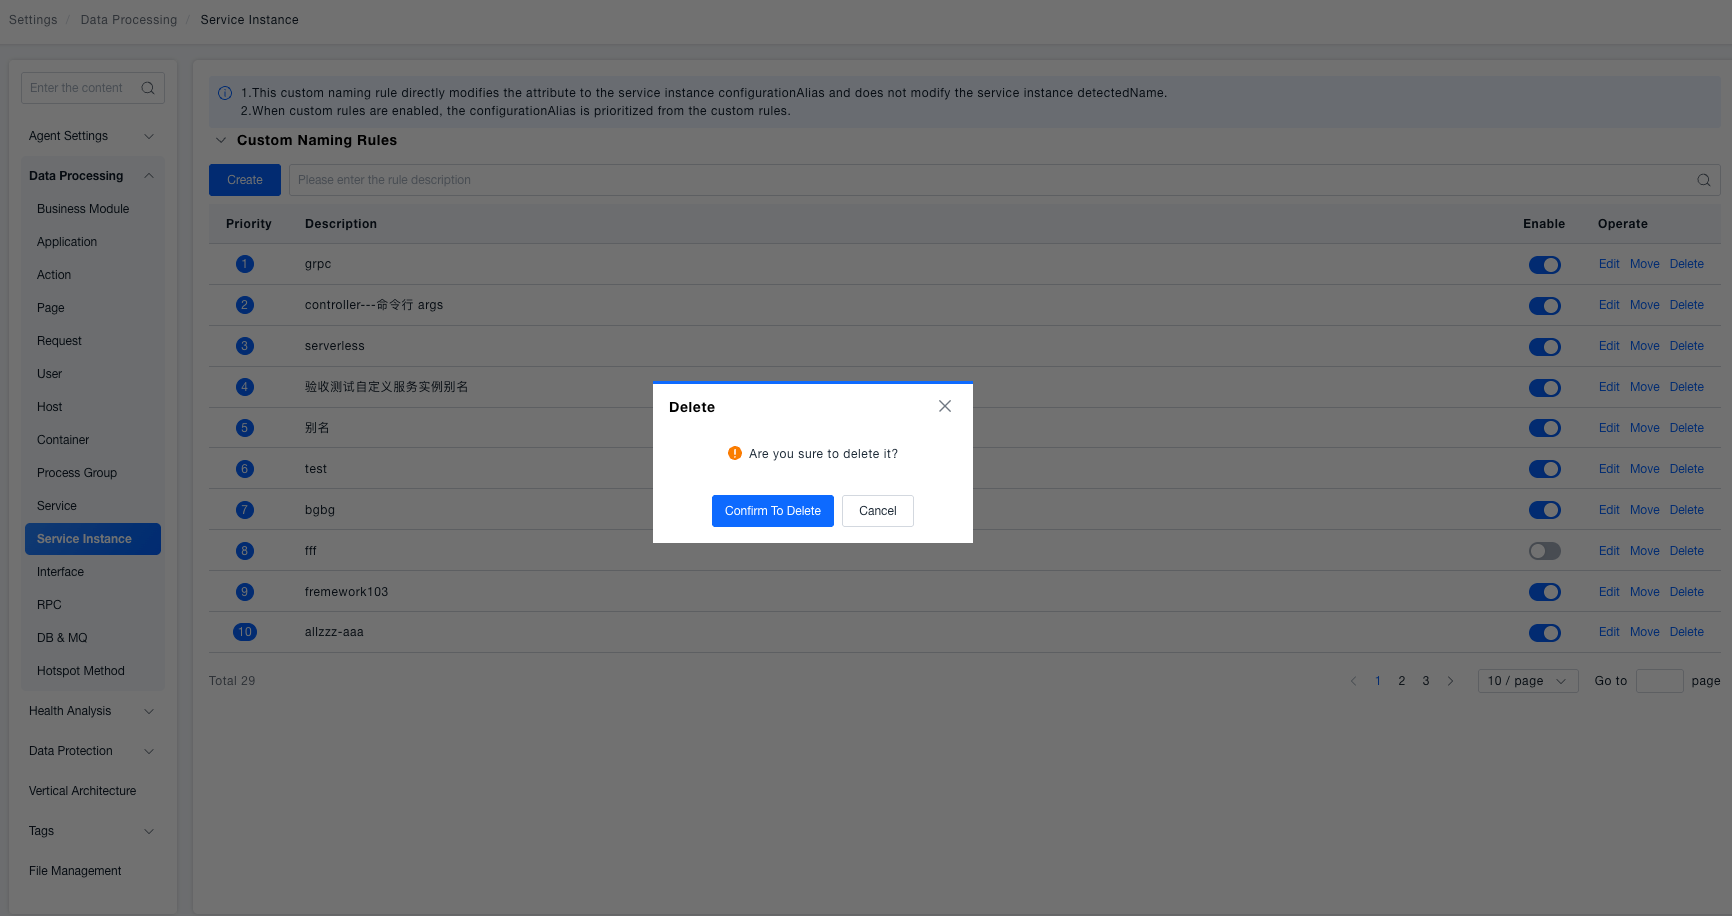Open DB & MQ menu item

[93, 638]
